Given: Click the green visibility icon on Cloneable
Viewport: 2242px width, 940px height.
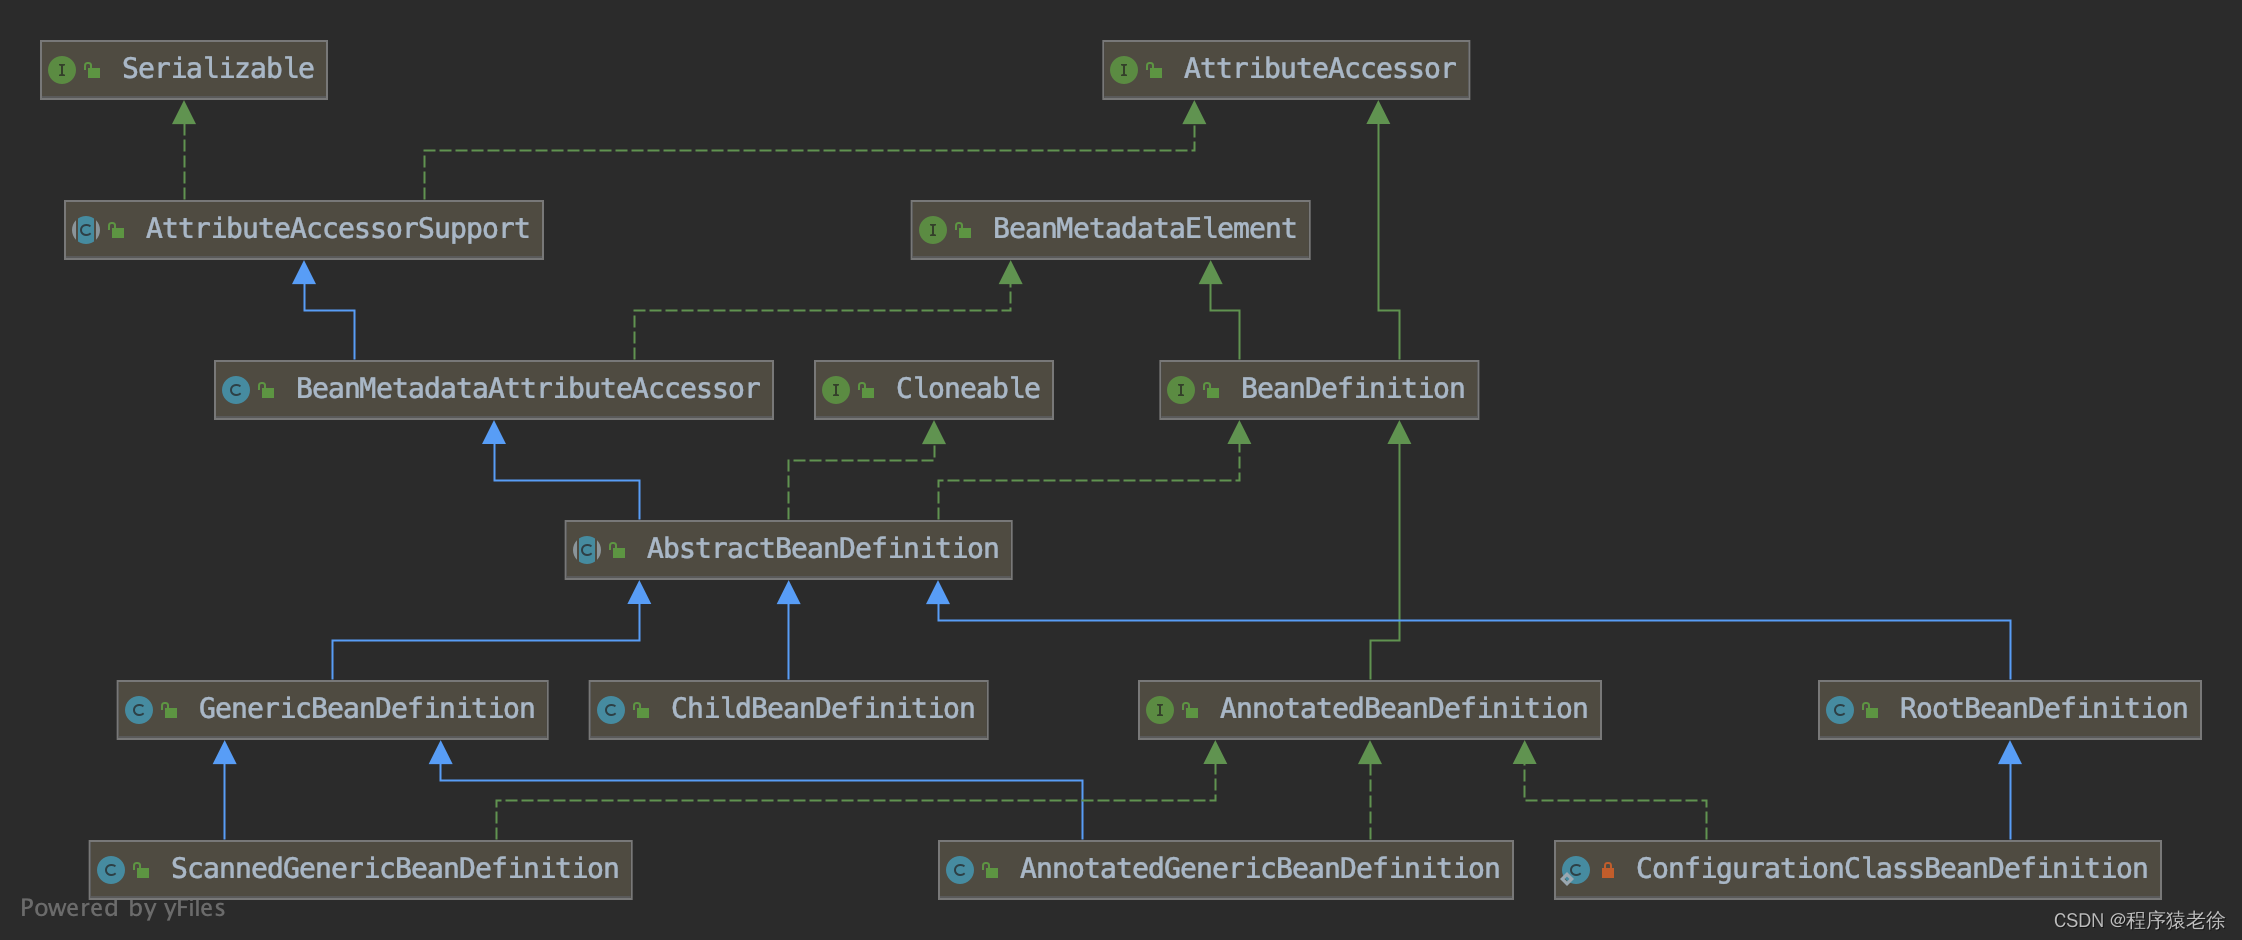Looking at the screenshot, I should pos(866,390).
